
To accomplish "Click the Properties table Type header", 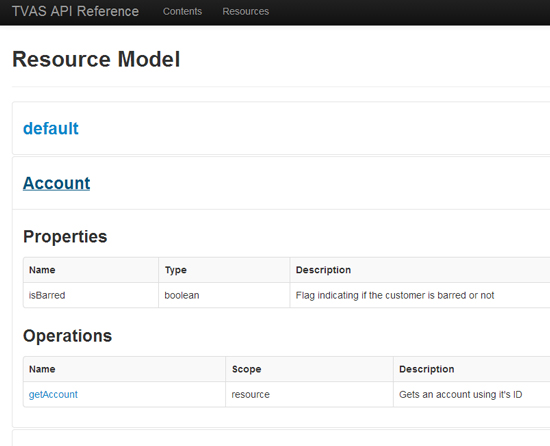I will click(176, 270).
